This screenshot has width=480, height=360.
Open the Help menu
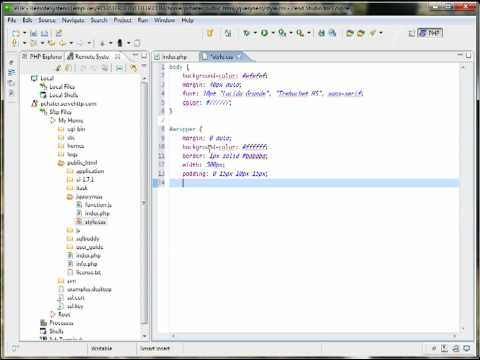click(187, 20)
